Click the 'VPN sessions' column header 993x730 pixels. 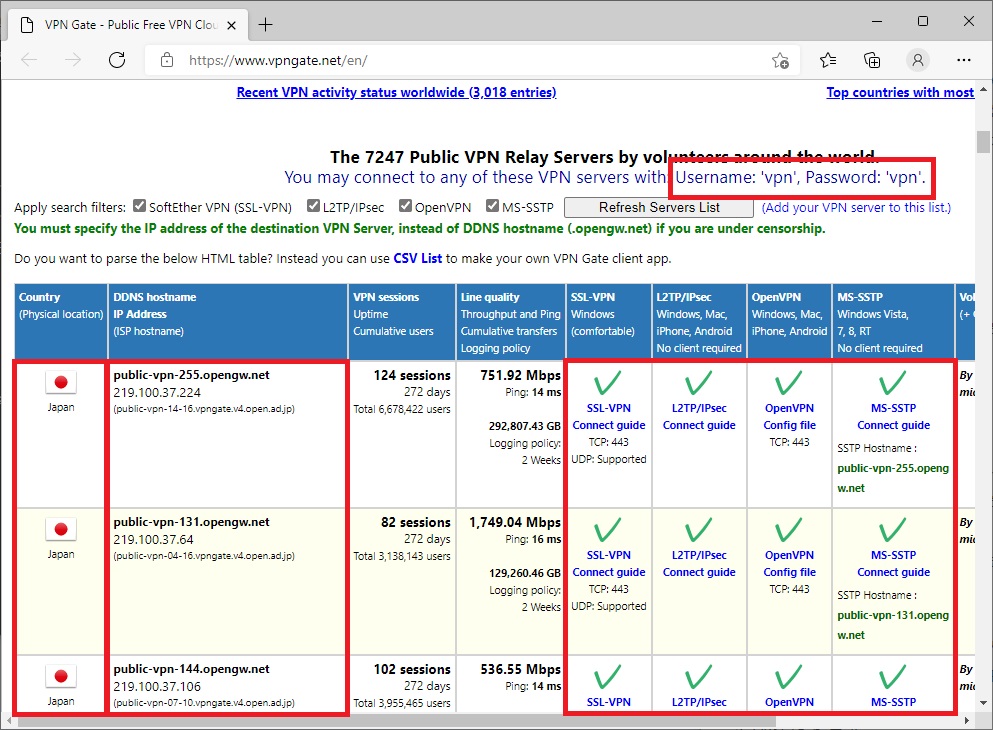tap(386, 297)
